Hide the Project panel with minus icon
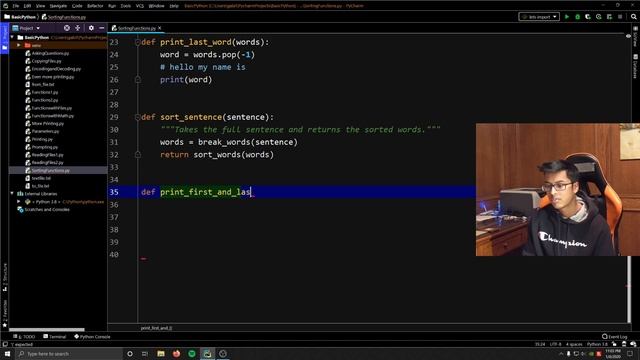Viewport: 640px width, 360px height. pyautogui.click(x=102, y=28)
